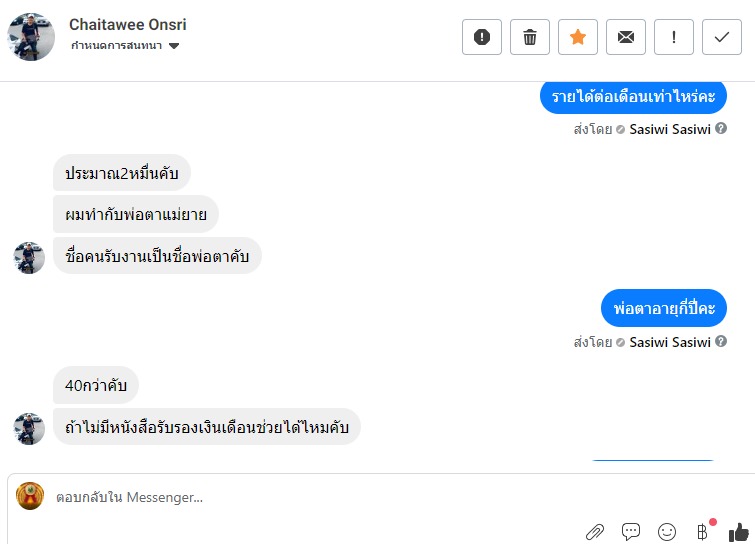Click the Chaitawee Onsri name link

(x=127, y=25)
